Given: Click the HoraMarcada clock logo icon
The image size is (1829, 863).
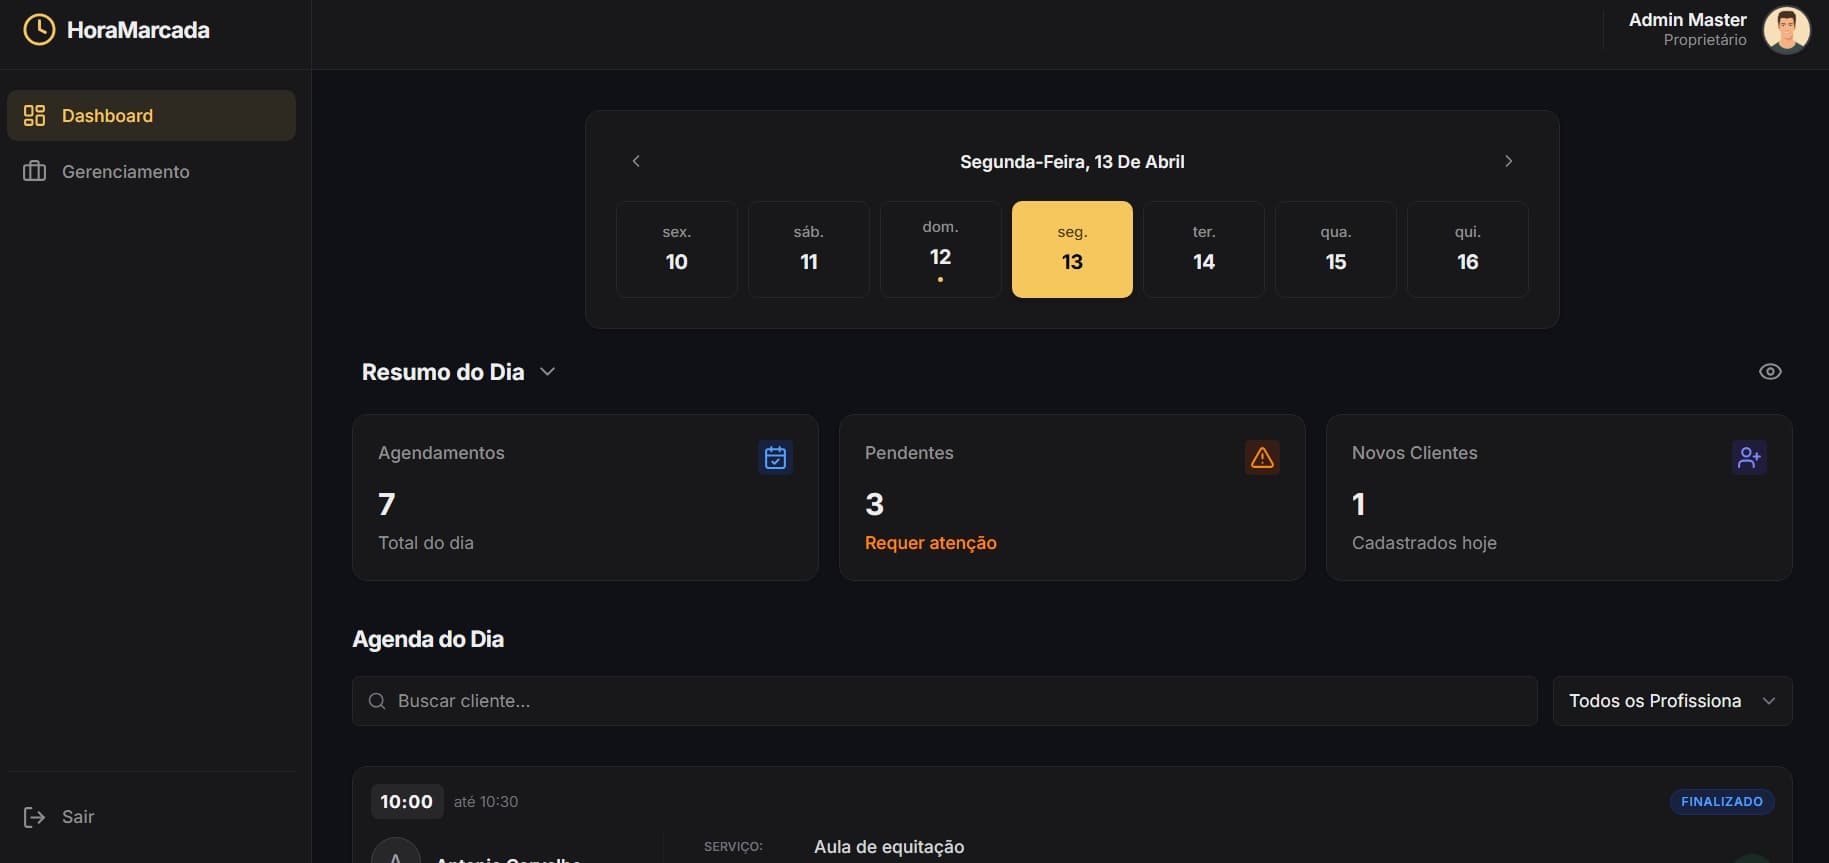Looking at the screenshot, I should coord(39,30).
